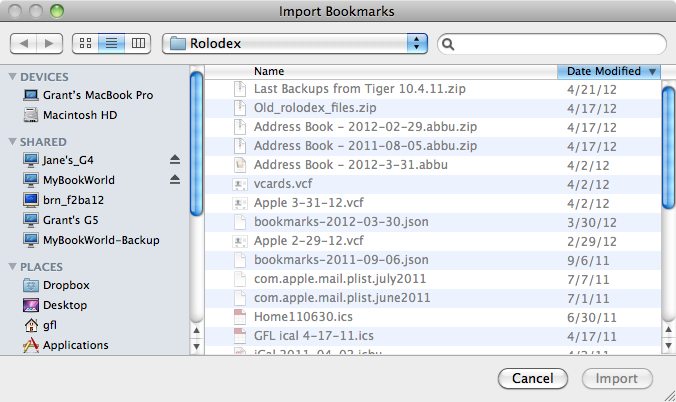Collapse the DEVICES section
This screenshot has height=402, width=676.
point(13,77)
